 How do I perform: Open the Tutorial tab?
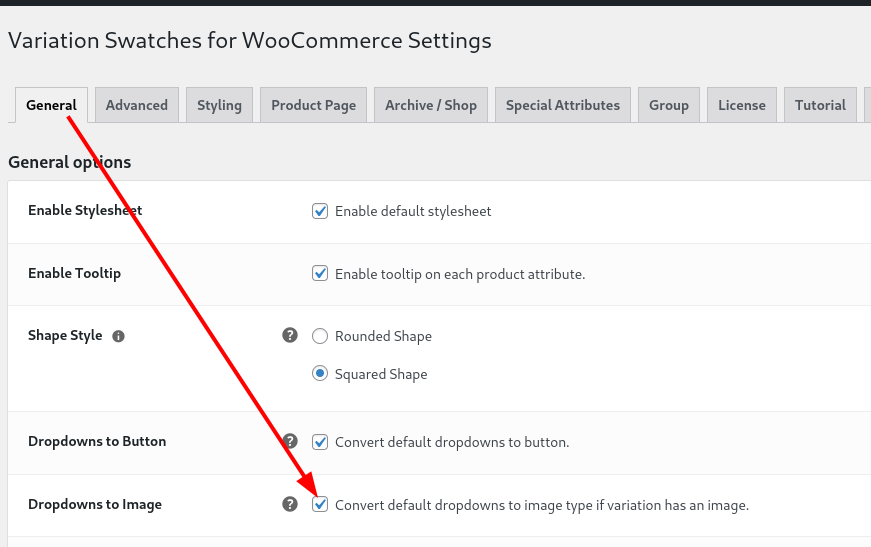point(820,105)
